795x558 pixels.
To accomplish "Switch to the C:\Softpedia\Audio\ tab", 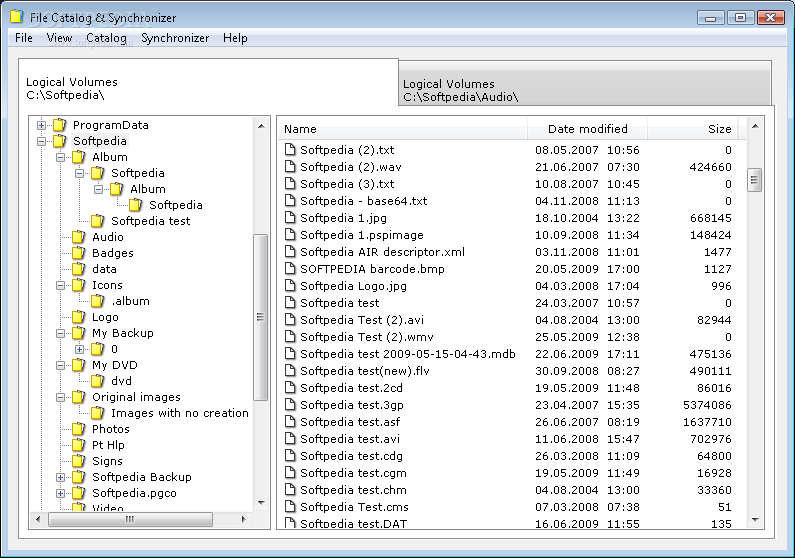I will [585, 84].
